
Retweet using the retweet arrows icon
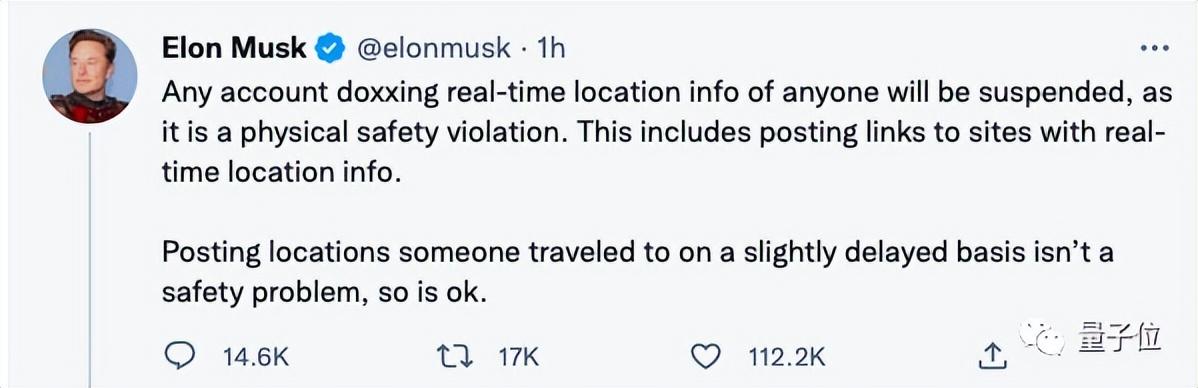(x=454, y=355)
